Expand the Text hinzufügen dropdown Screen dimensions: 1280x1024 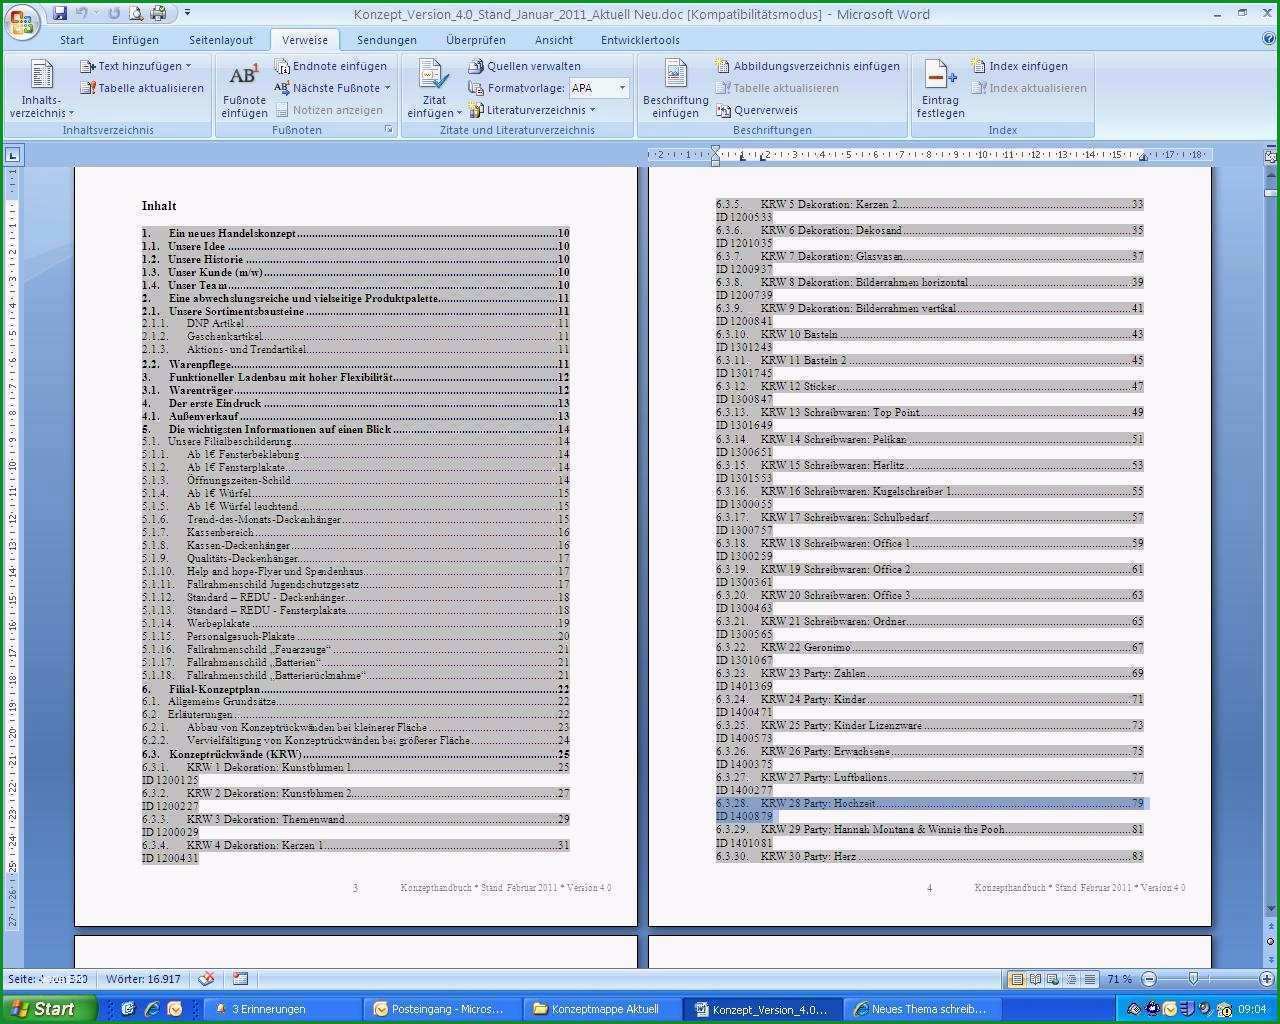coord(136,66)
